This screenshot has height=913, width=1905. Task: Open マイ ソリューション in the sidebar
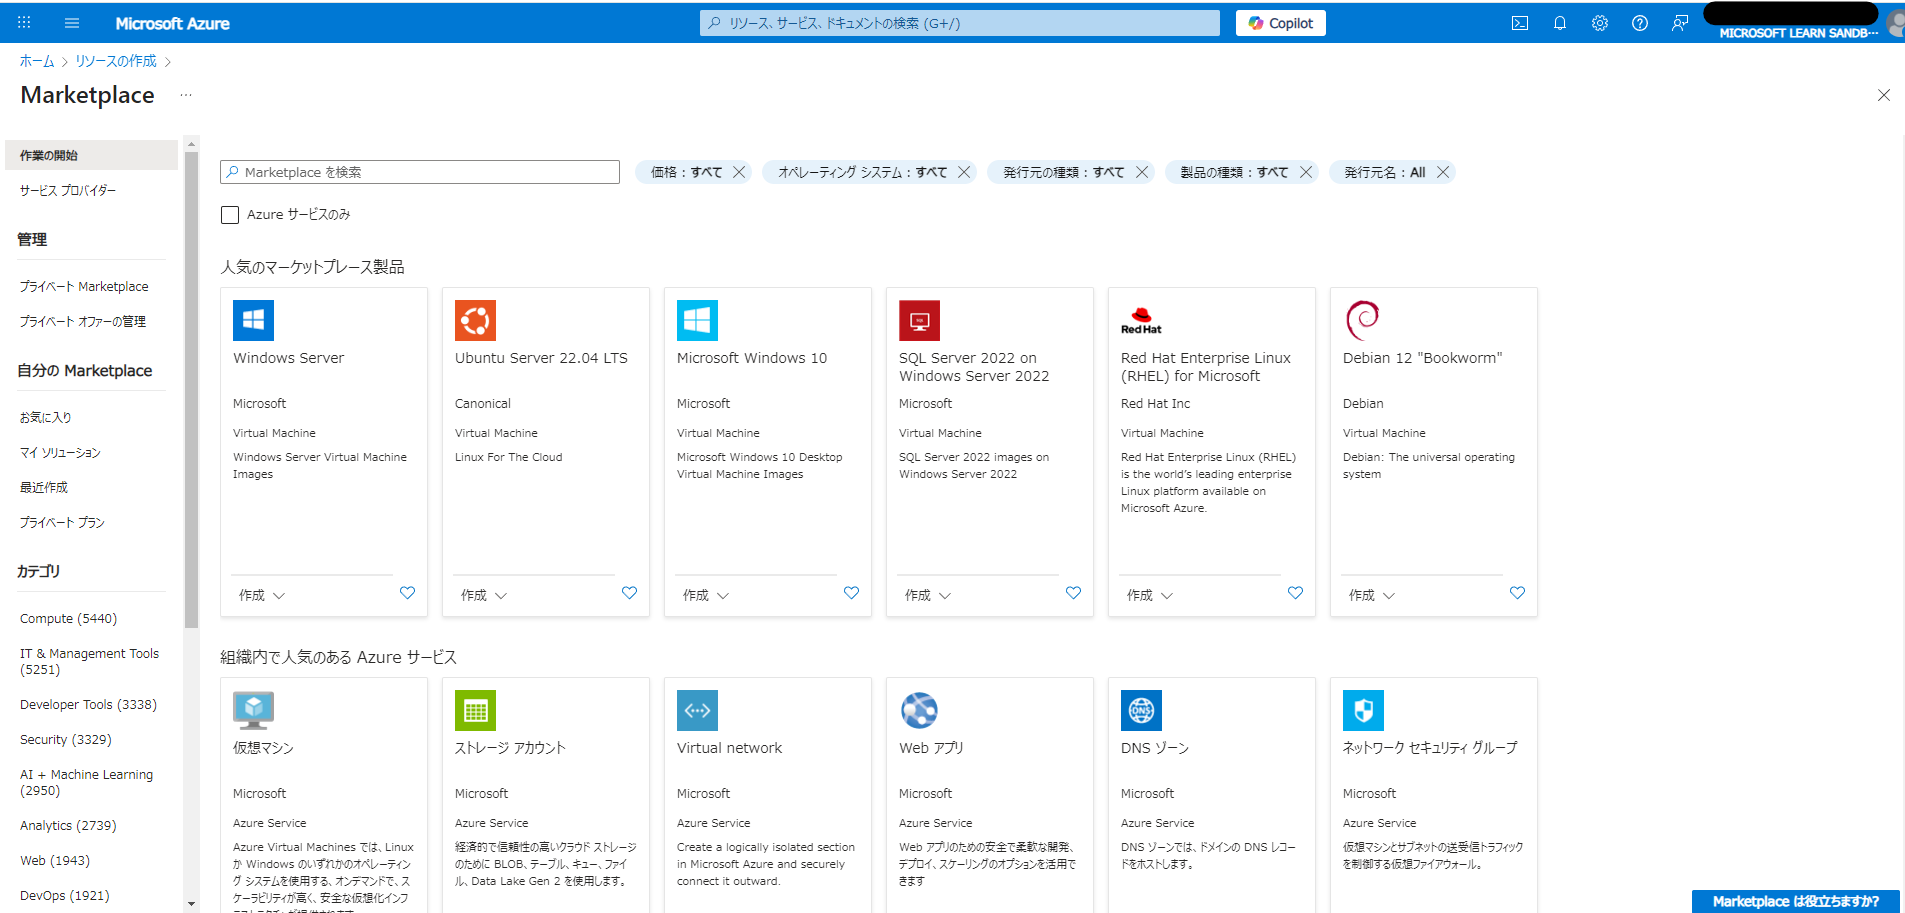click(60, 452)
